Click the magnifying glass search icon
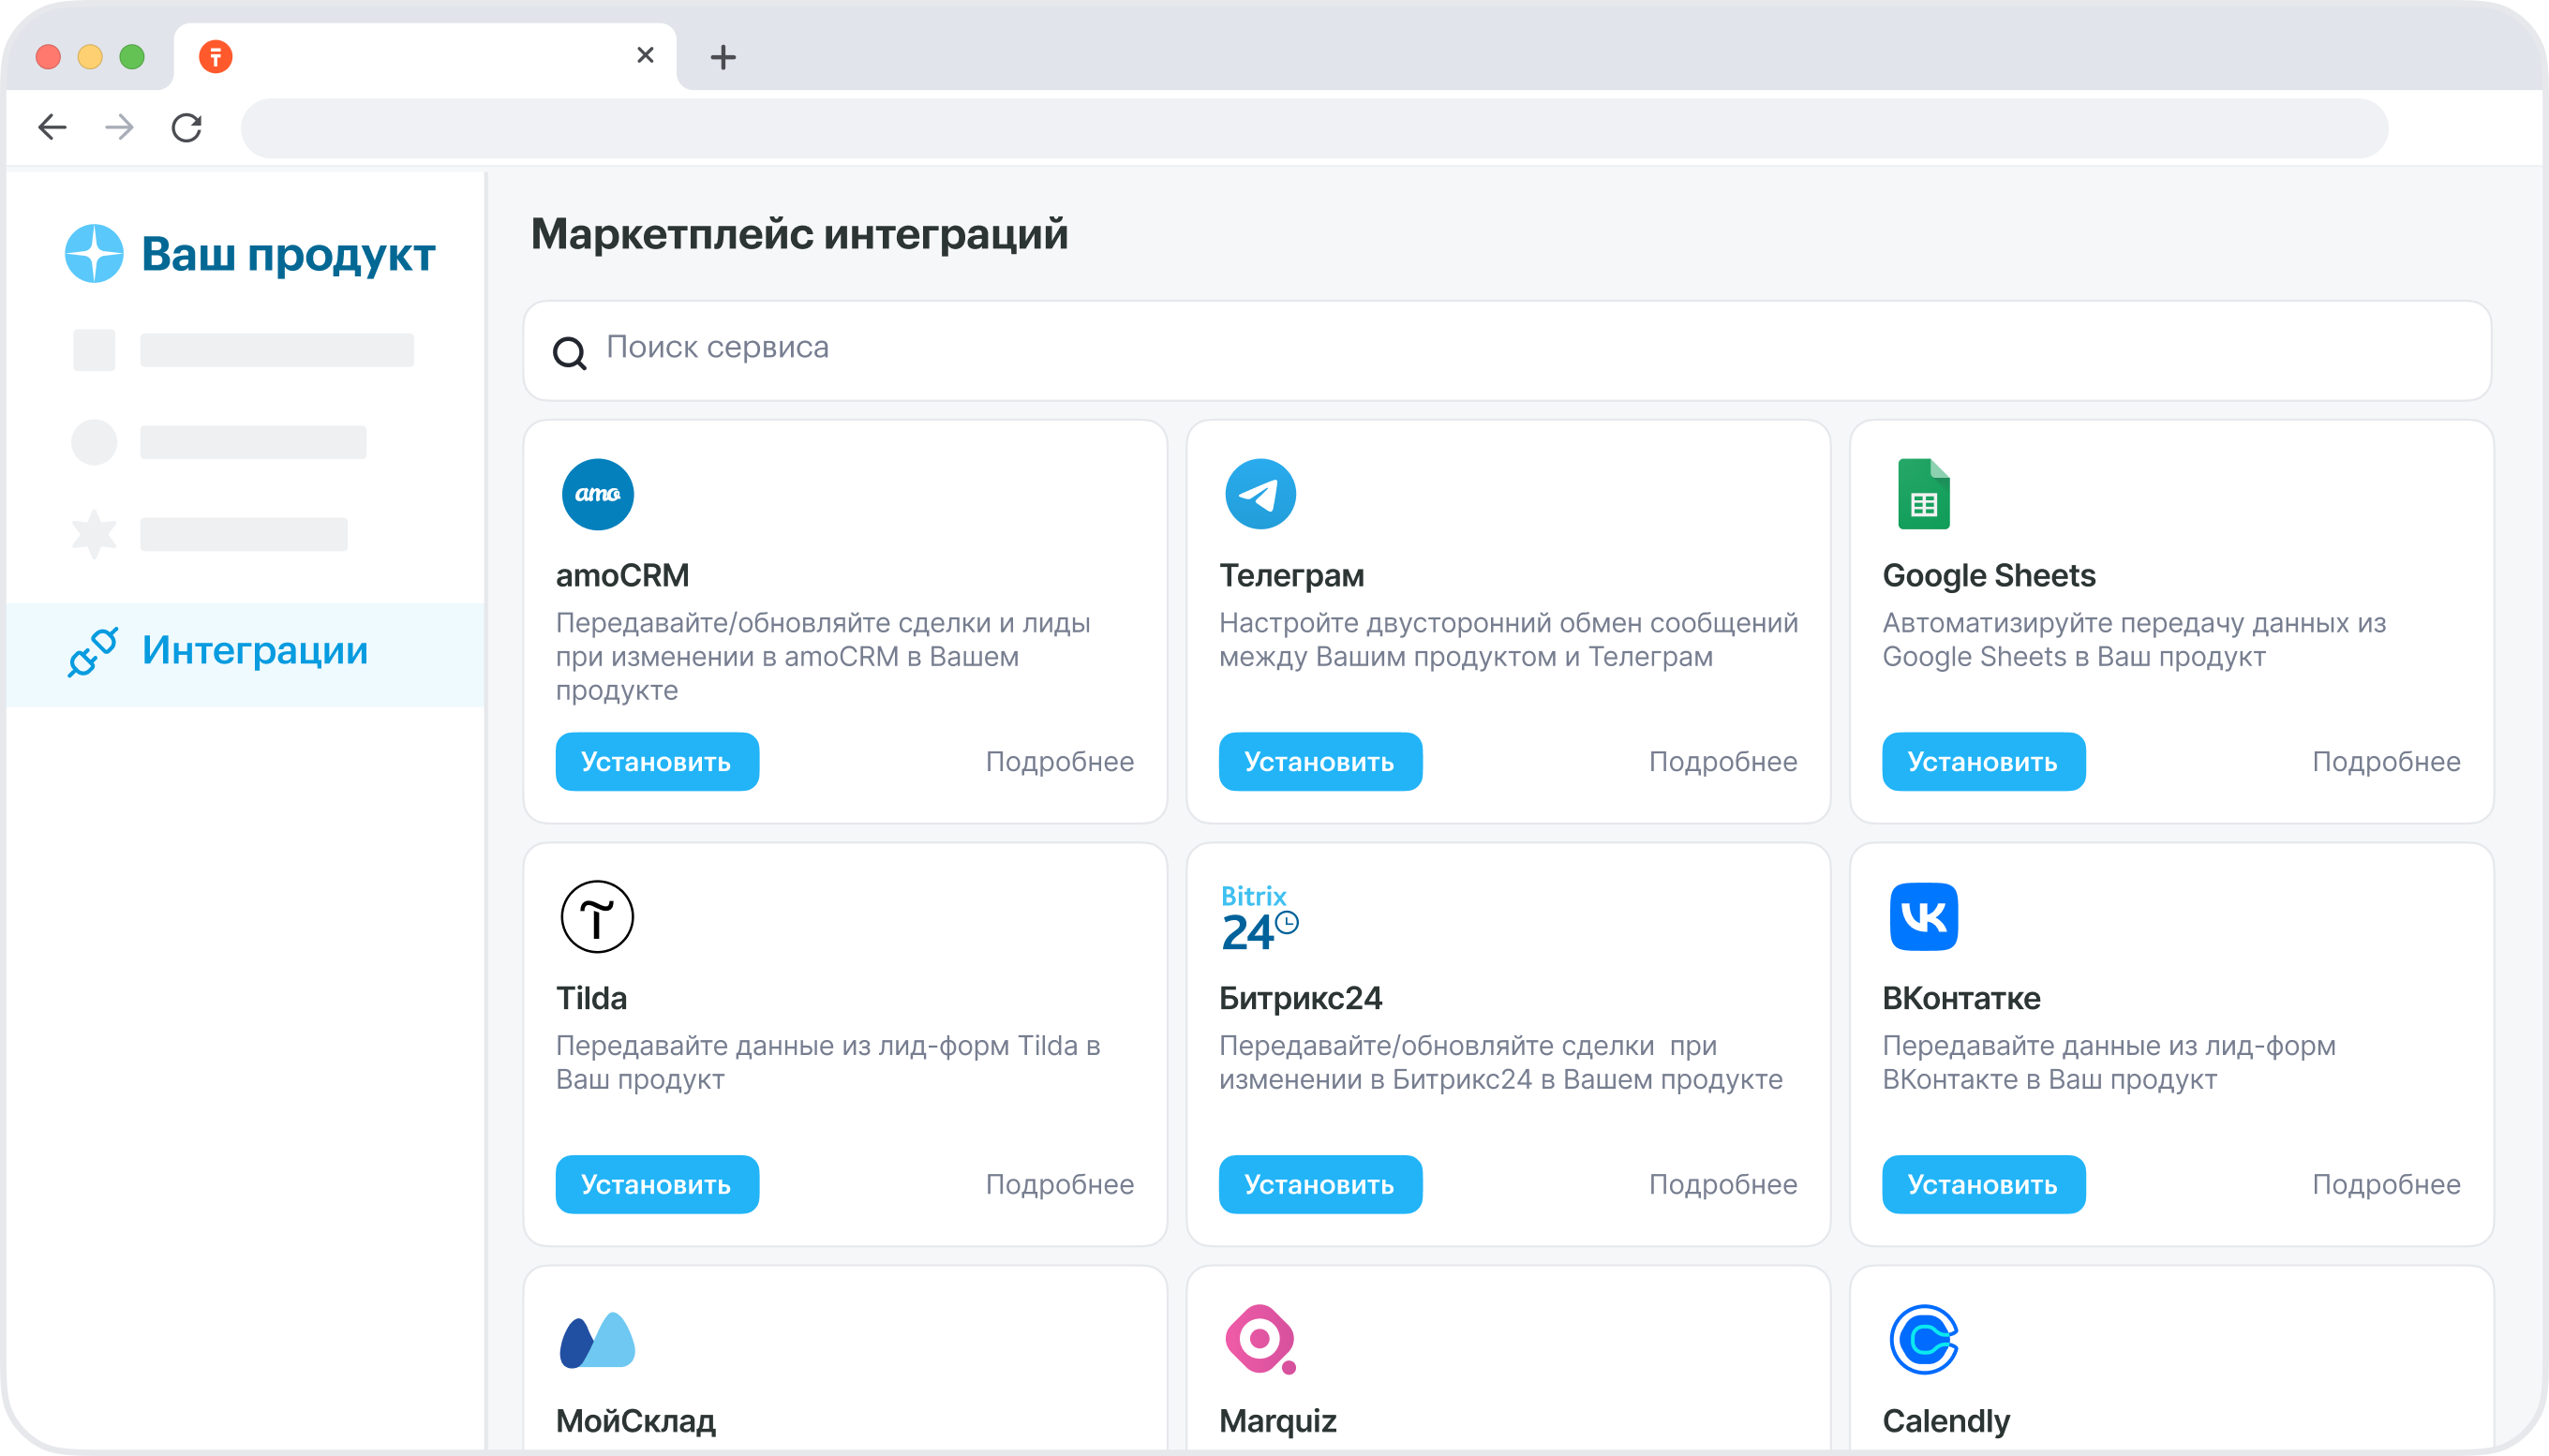This screenshot has width=2549, height=1456. (571, 351)
